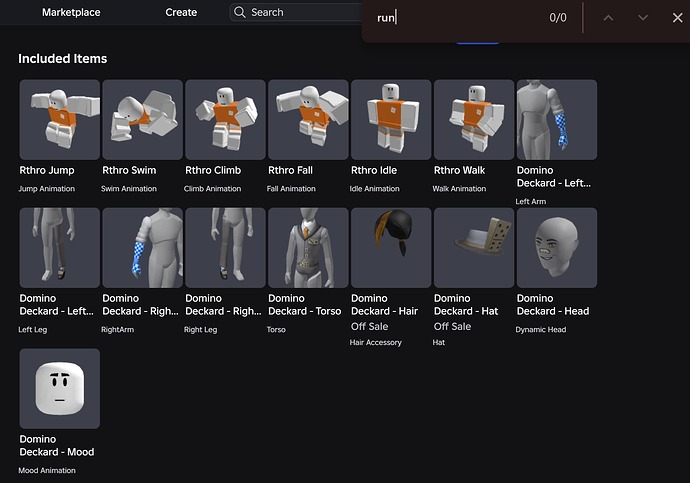Click the 'Walk Animation' type label
690x483 pixels.
pos(459,189)
